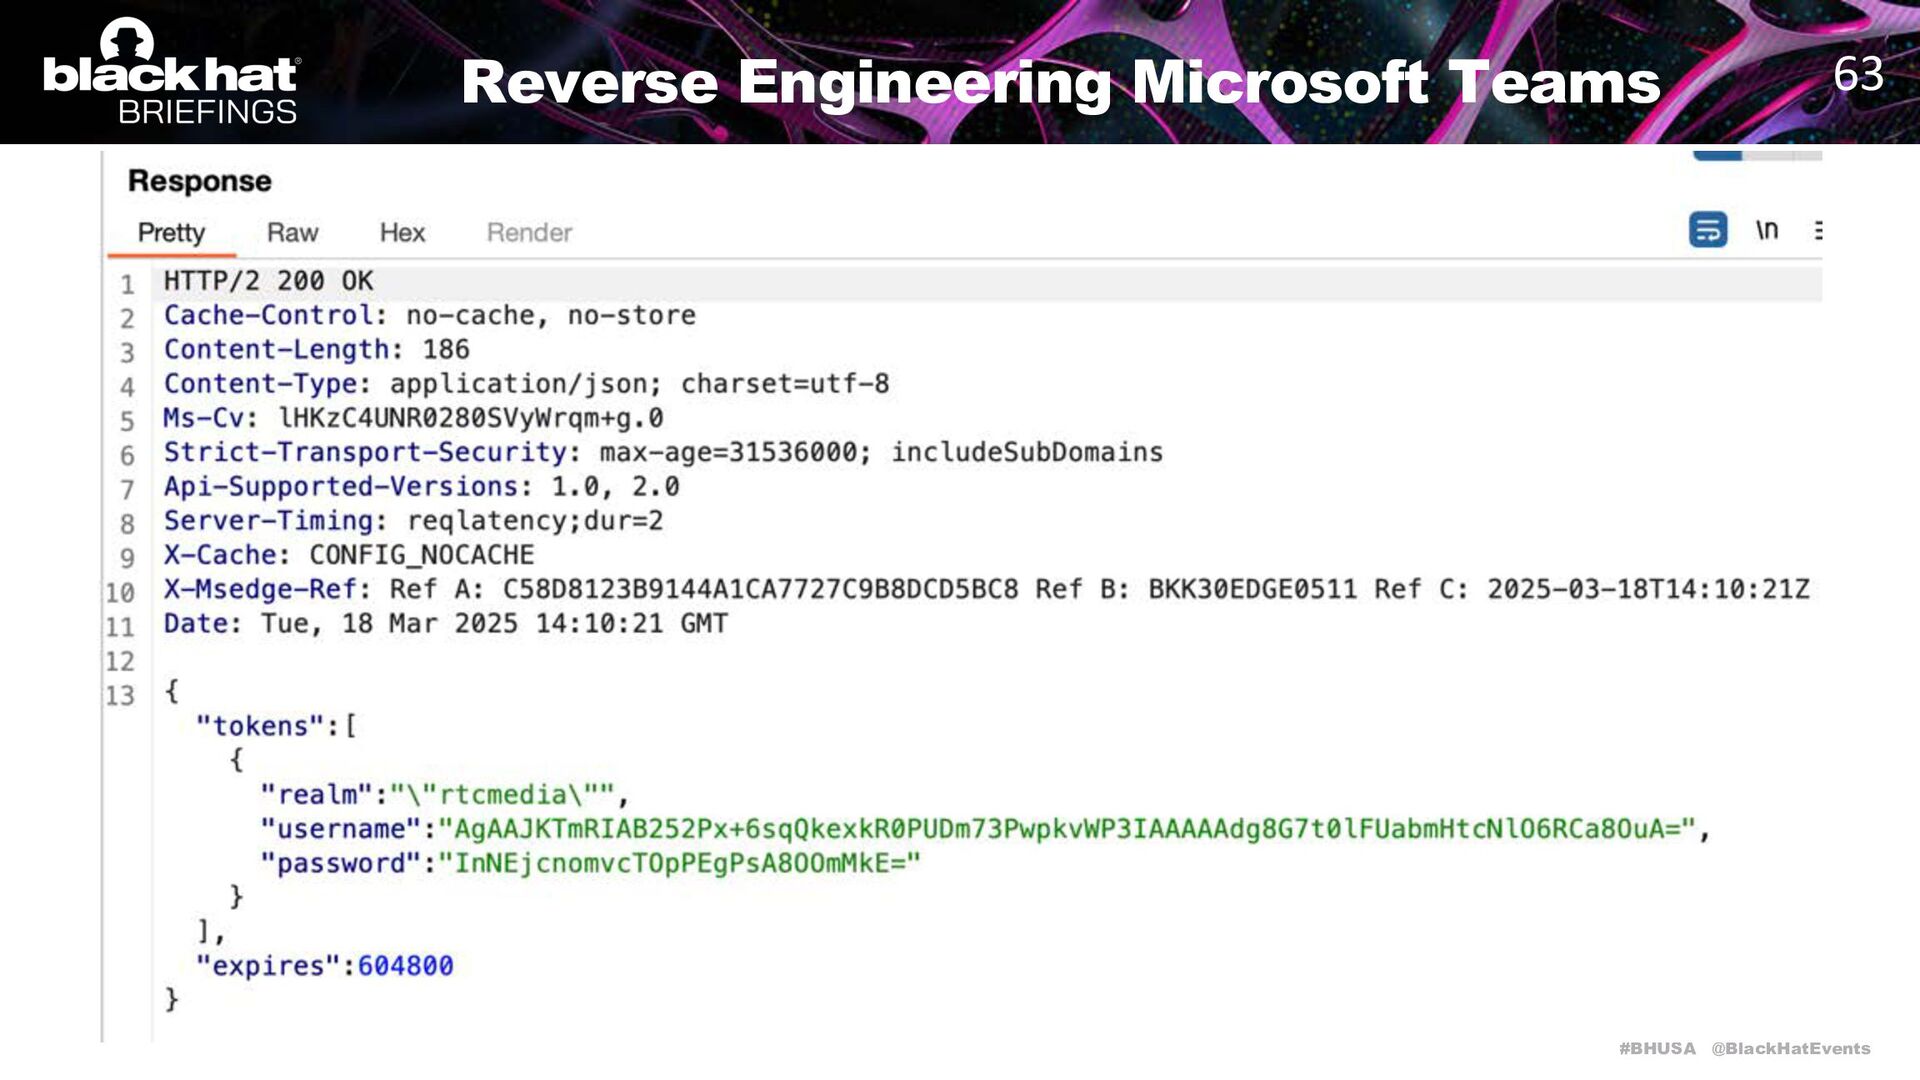Switch to the Pretty tab
Viewport: 1920px width, 1080px height.
(171, 232)
